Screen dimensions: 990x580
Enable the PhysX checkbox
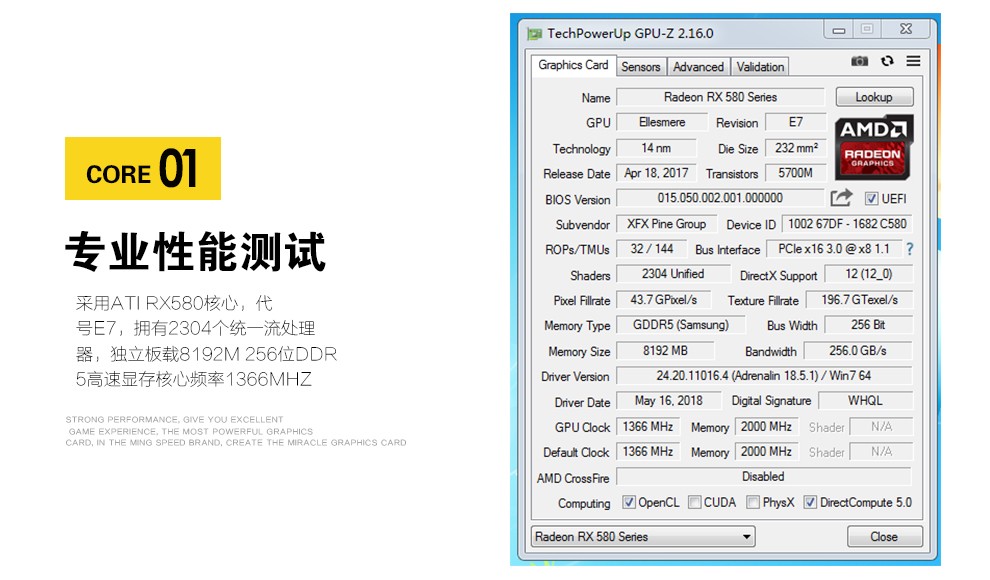pos(753,502)
